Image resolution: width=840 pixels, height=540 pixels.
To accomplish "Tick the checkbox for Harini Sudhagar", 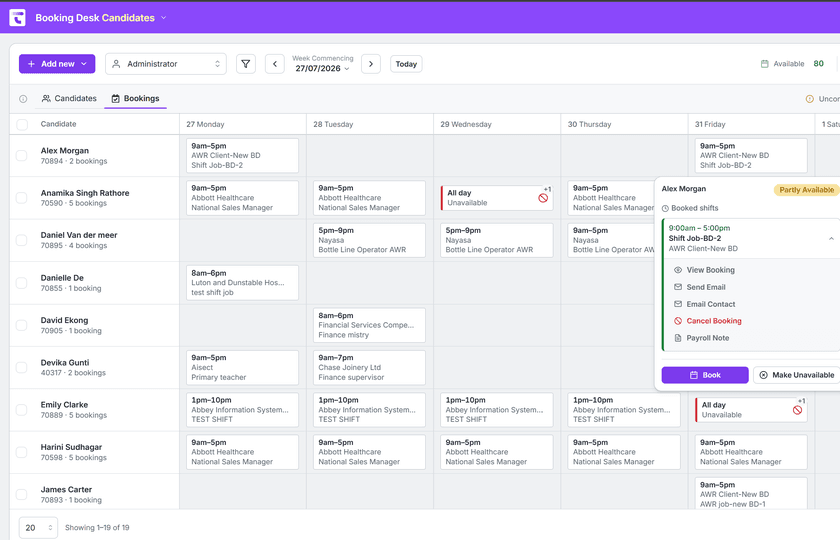I will click(21, 452).
